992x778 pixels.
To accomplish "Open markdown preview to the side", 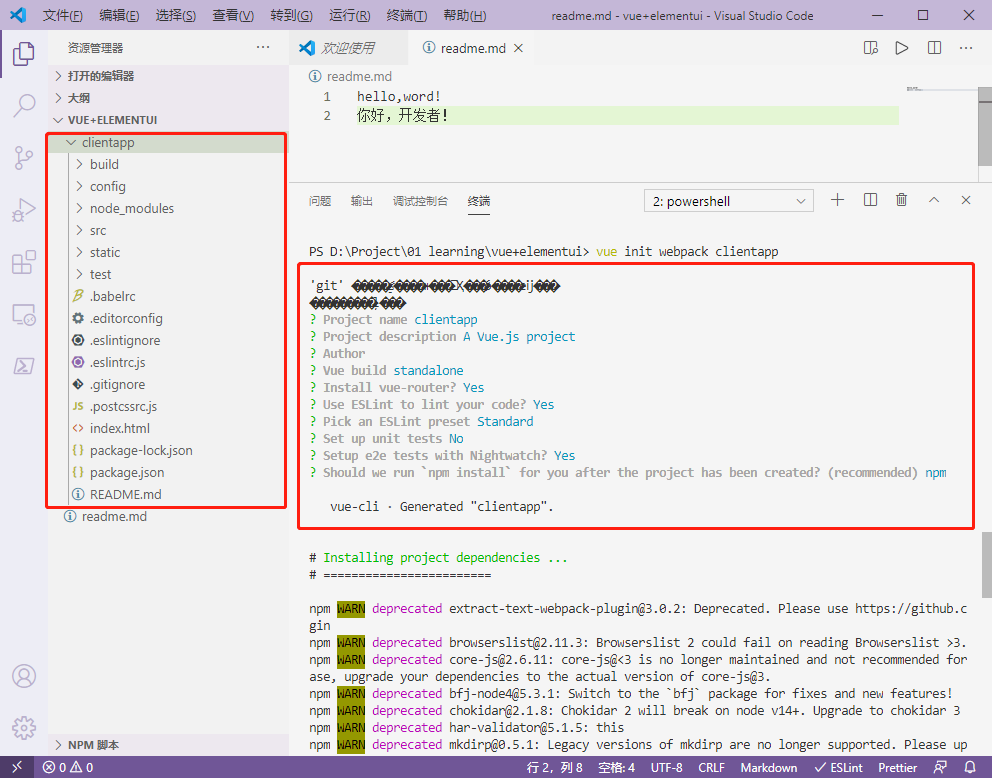I will (x=871, y=48).
